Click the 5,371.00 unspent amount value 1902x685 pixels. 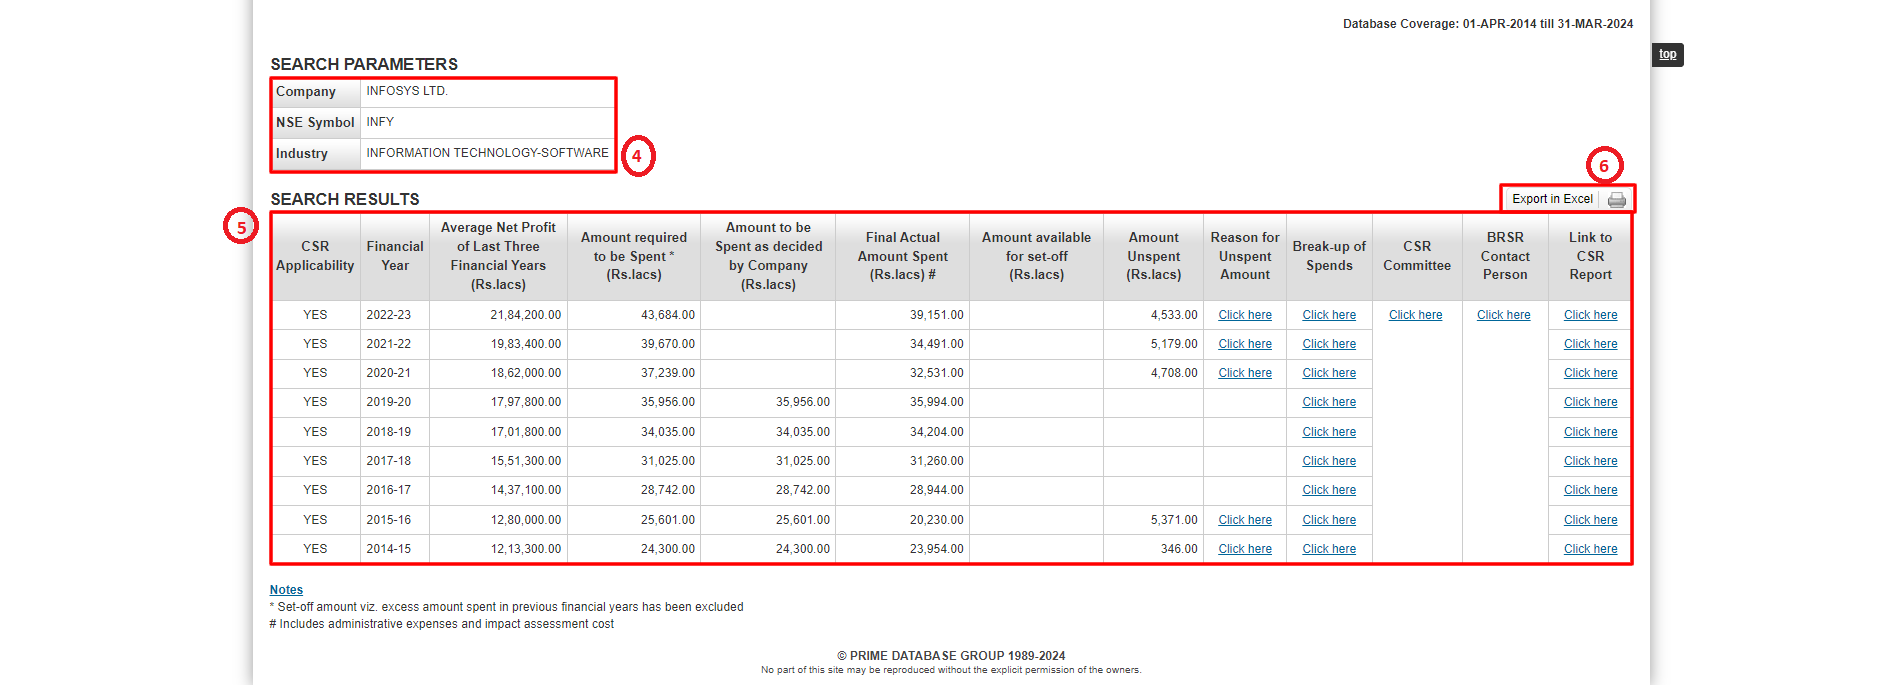click(x=1174, y=520)
